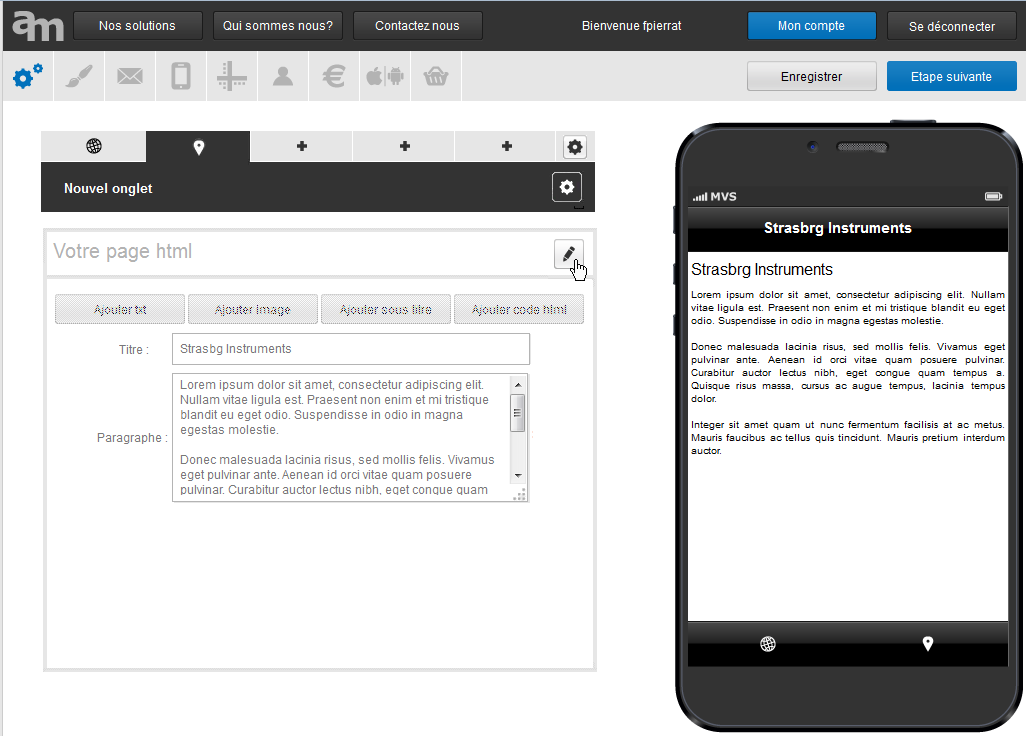Click the Enregistrer button
The height and width of the screenshot is (737, 1026).
pos(811,76)
